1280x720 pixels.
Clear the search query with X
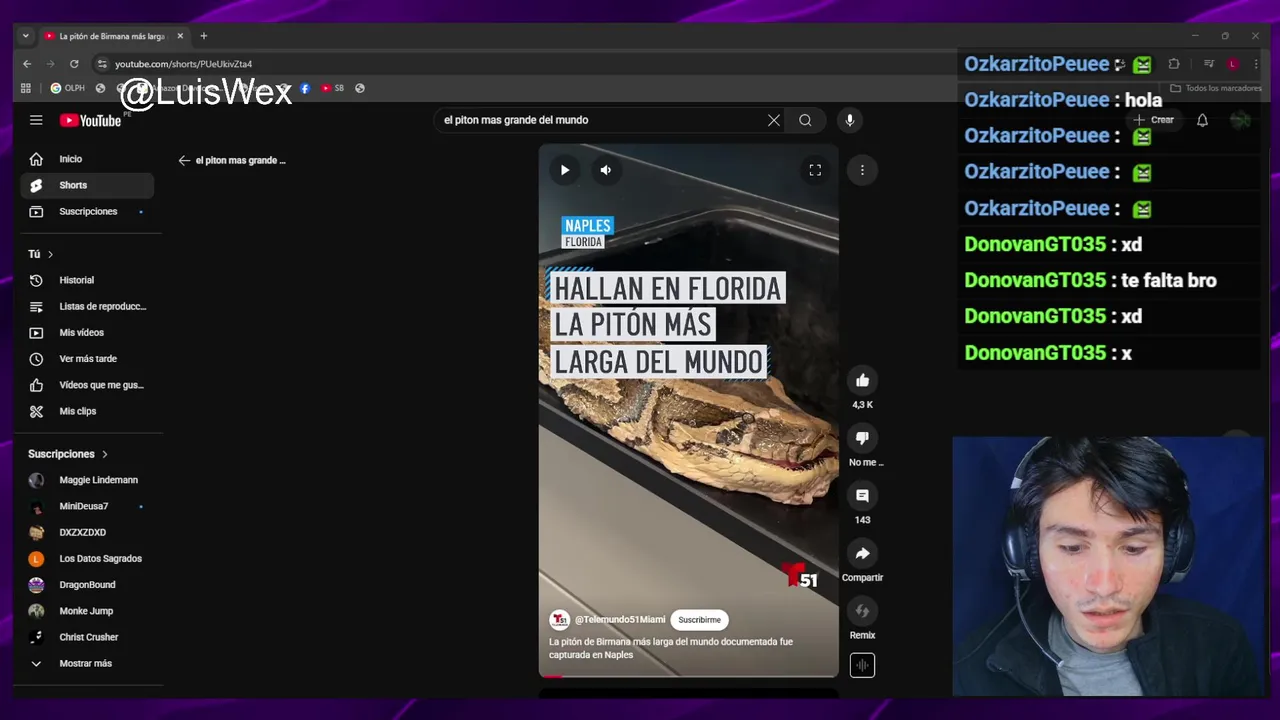(773, 120)
